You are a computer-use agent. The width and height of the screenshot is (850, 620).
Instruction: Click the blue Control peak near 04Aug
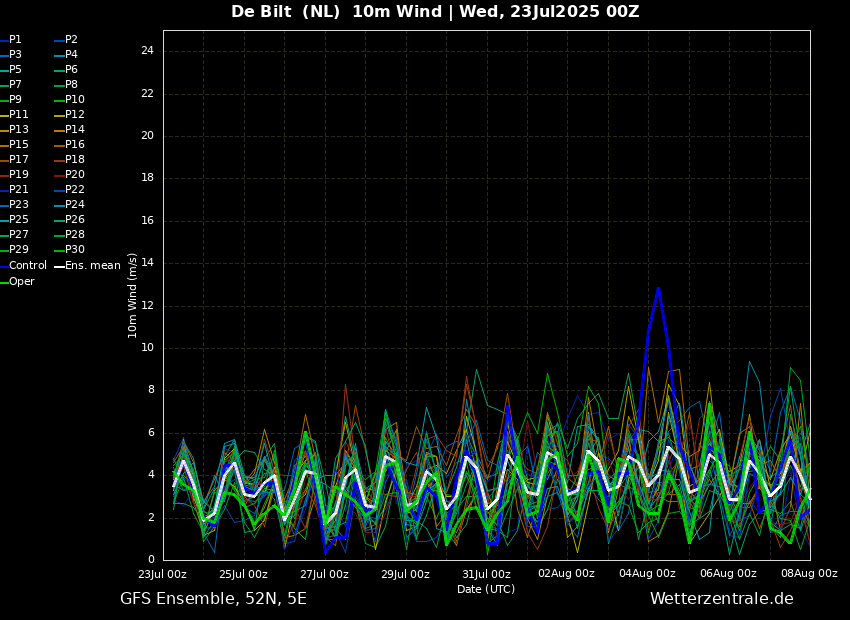658,289
